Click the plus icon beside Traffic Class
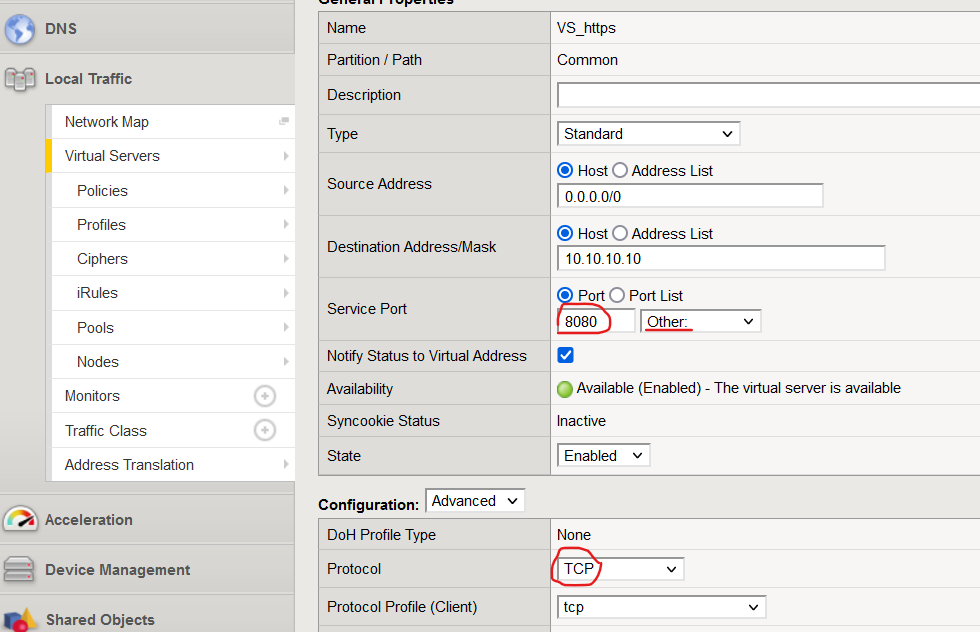Image resolution: width=980 pixels, height=632 pixels. [x=264, y=430]
